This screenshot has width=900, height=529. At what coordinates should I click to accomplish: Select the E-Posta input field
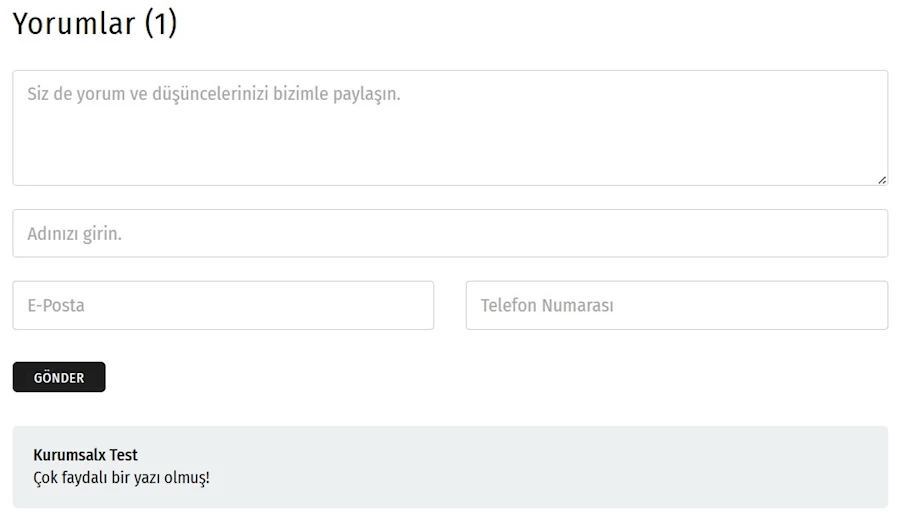pyautogui.click(x=223, y=305)
